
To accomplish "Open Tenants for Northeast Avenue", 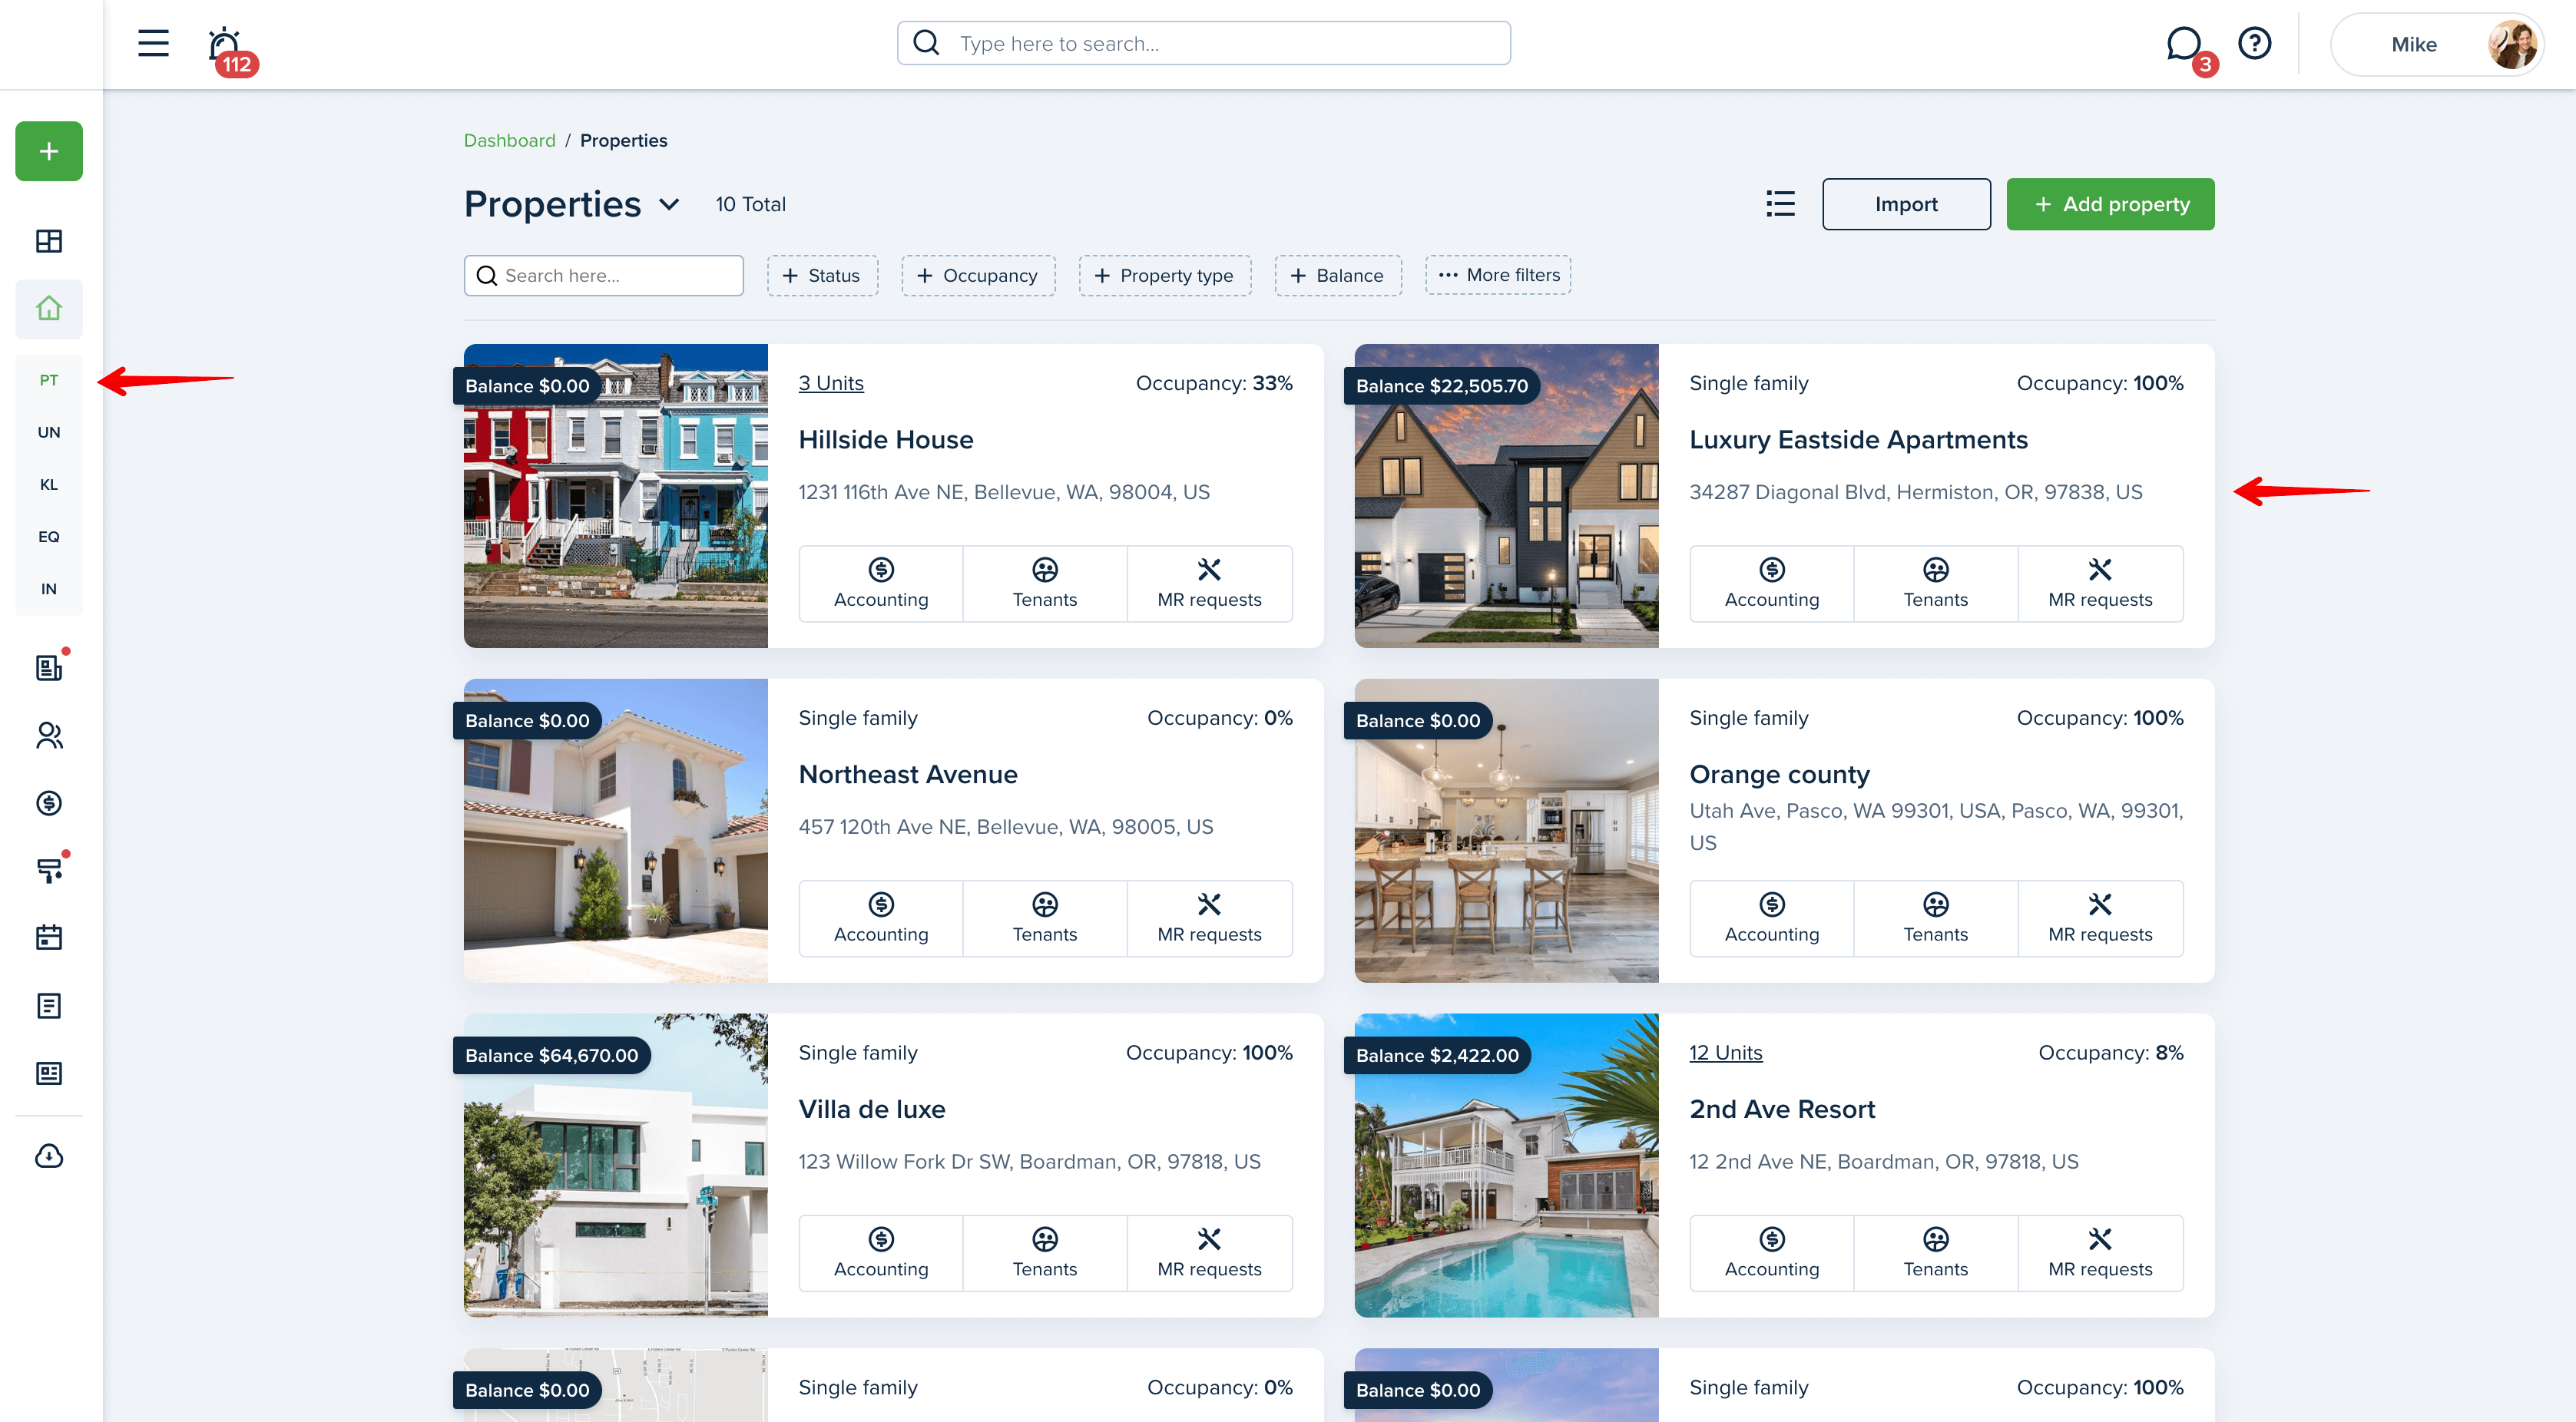I will tap(1045, 919).
